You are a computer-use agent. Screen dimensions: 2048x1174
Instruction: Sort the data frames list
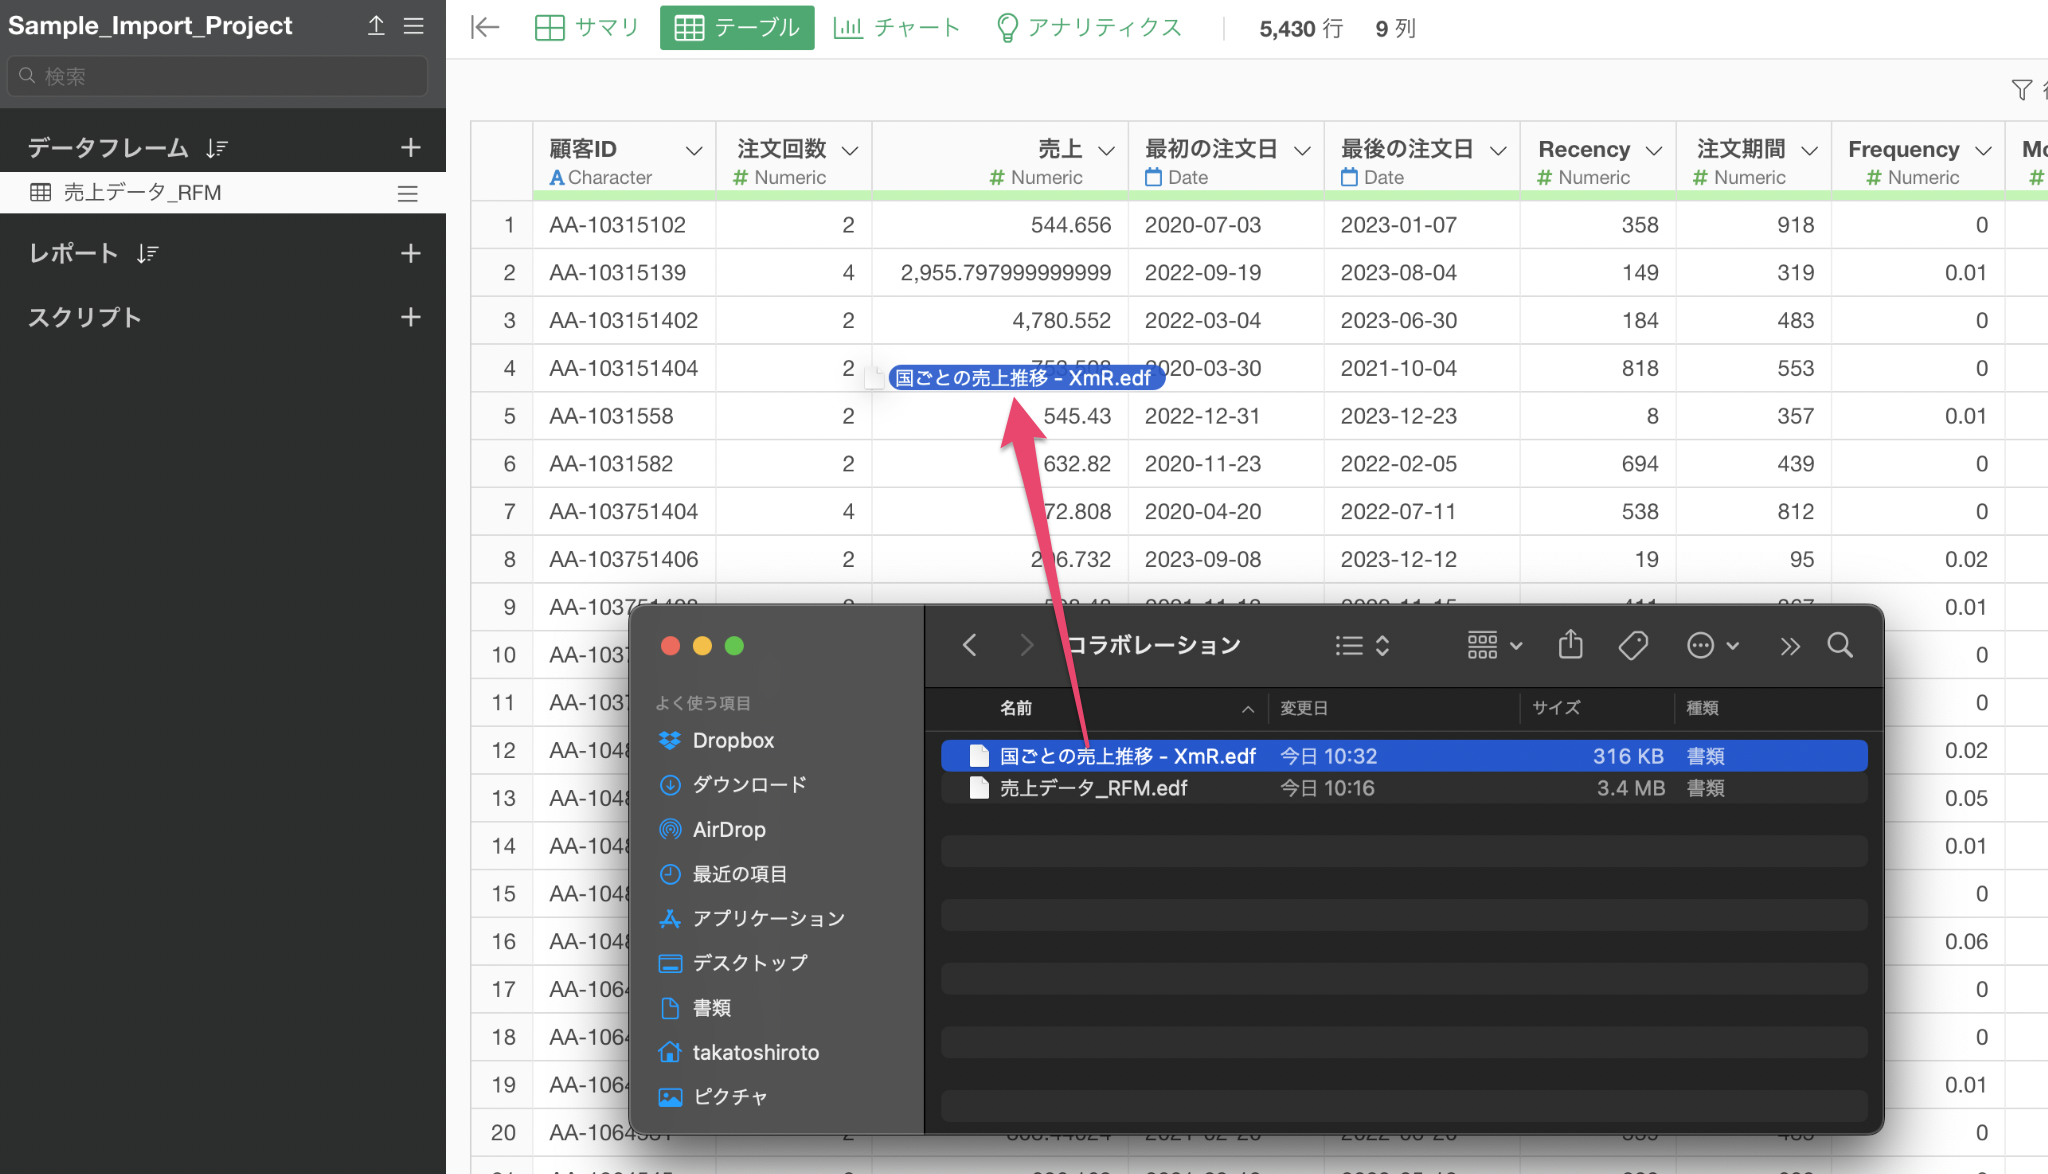click(217, 149)
